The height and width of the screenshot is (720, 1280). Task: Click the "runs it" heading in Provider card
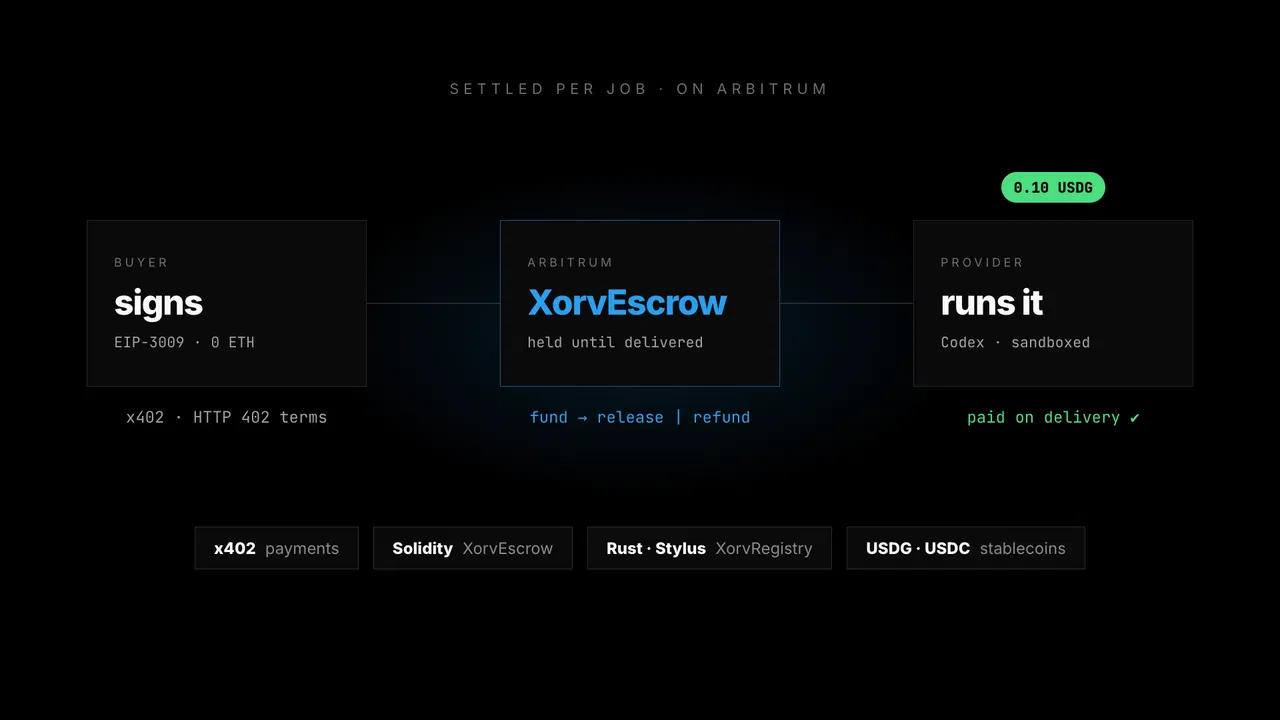coord(992,302)
